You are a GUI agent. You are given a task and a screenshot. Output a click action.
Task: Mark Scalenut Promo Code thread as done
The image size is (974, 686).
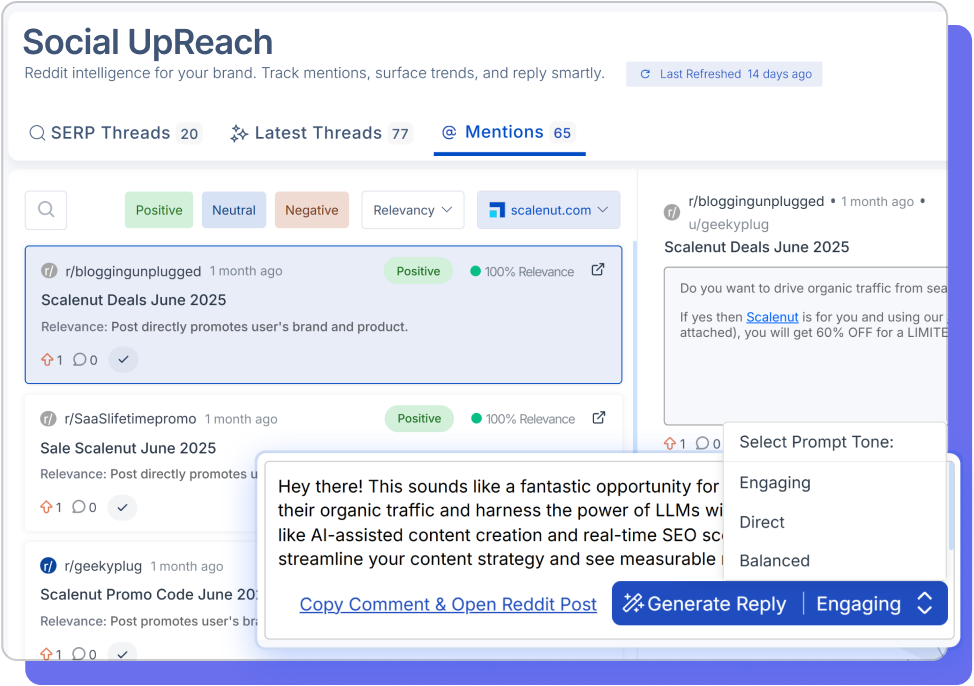122,652
